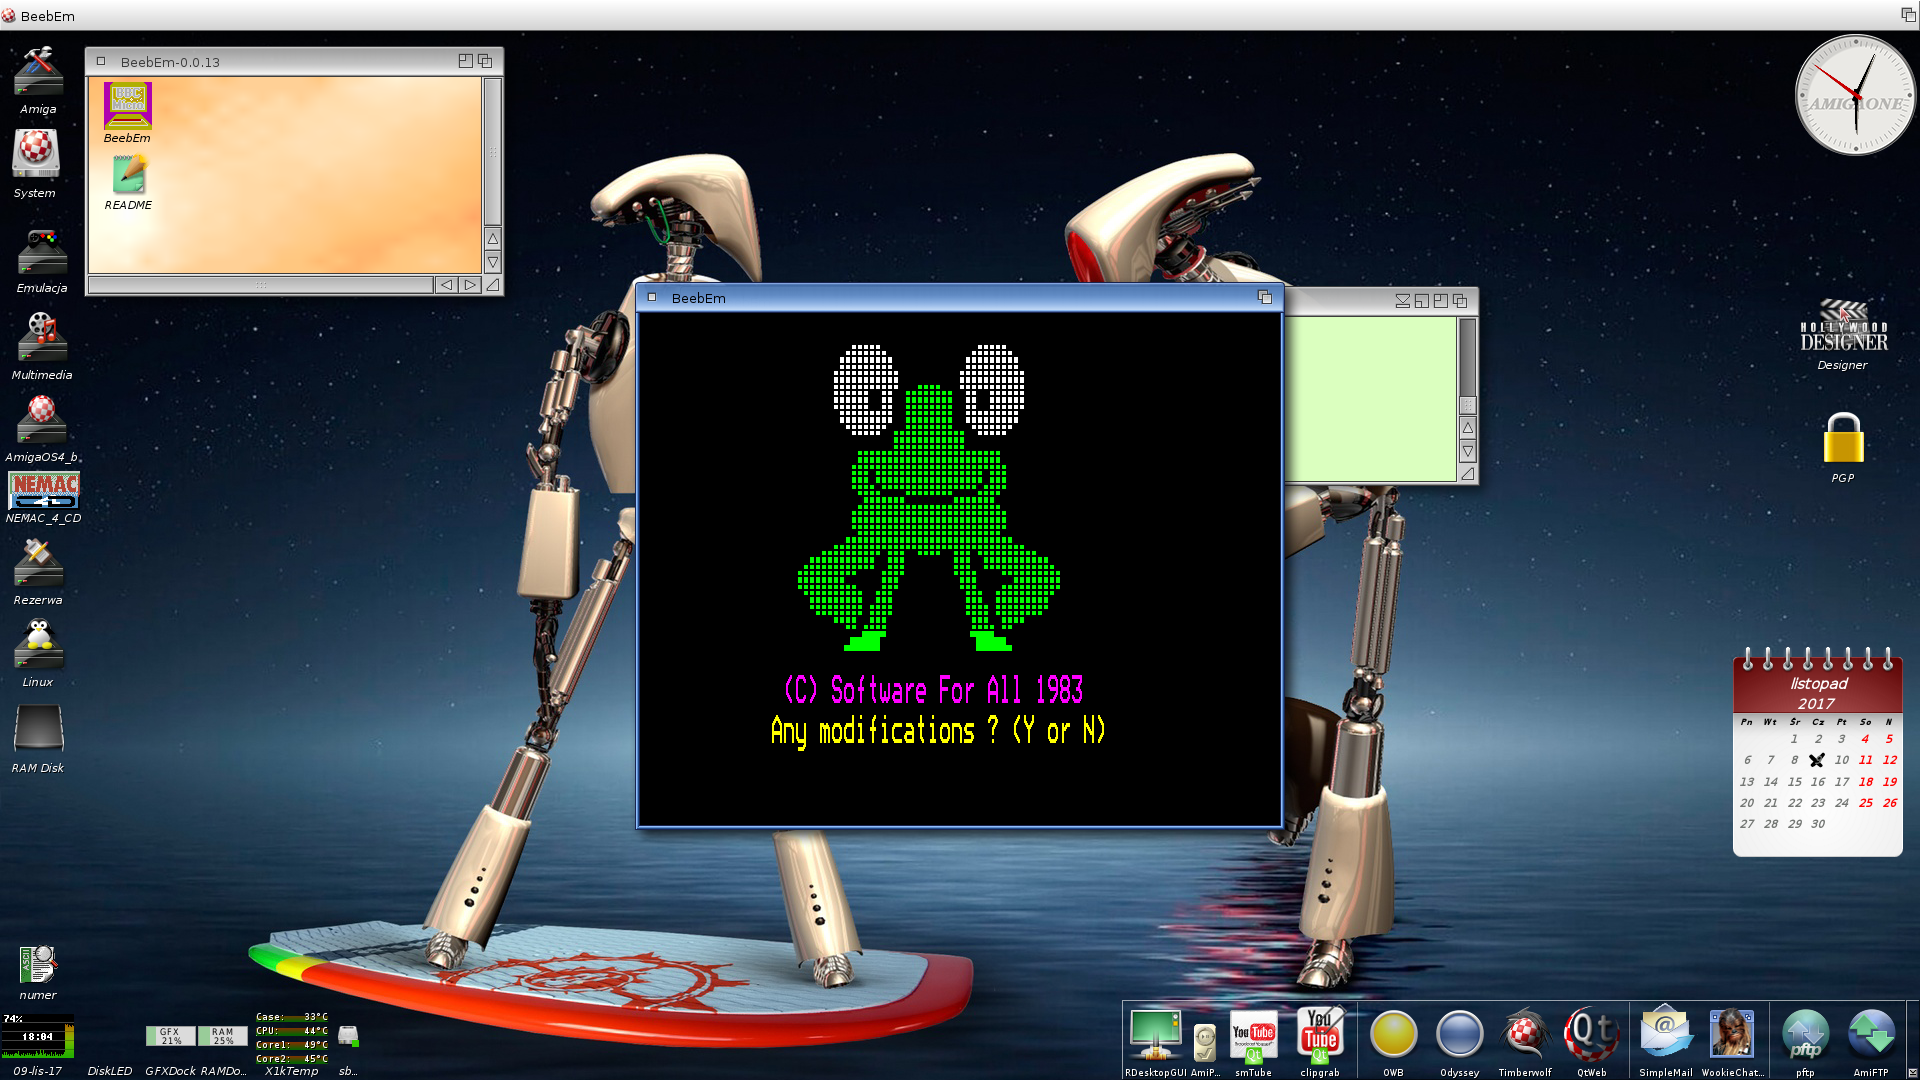
Task: Click the dock's corner menu arrow
Action: click(1913, 1073)
